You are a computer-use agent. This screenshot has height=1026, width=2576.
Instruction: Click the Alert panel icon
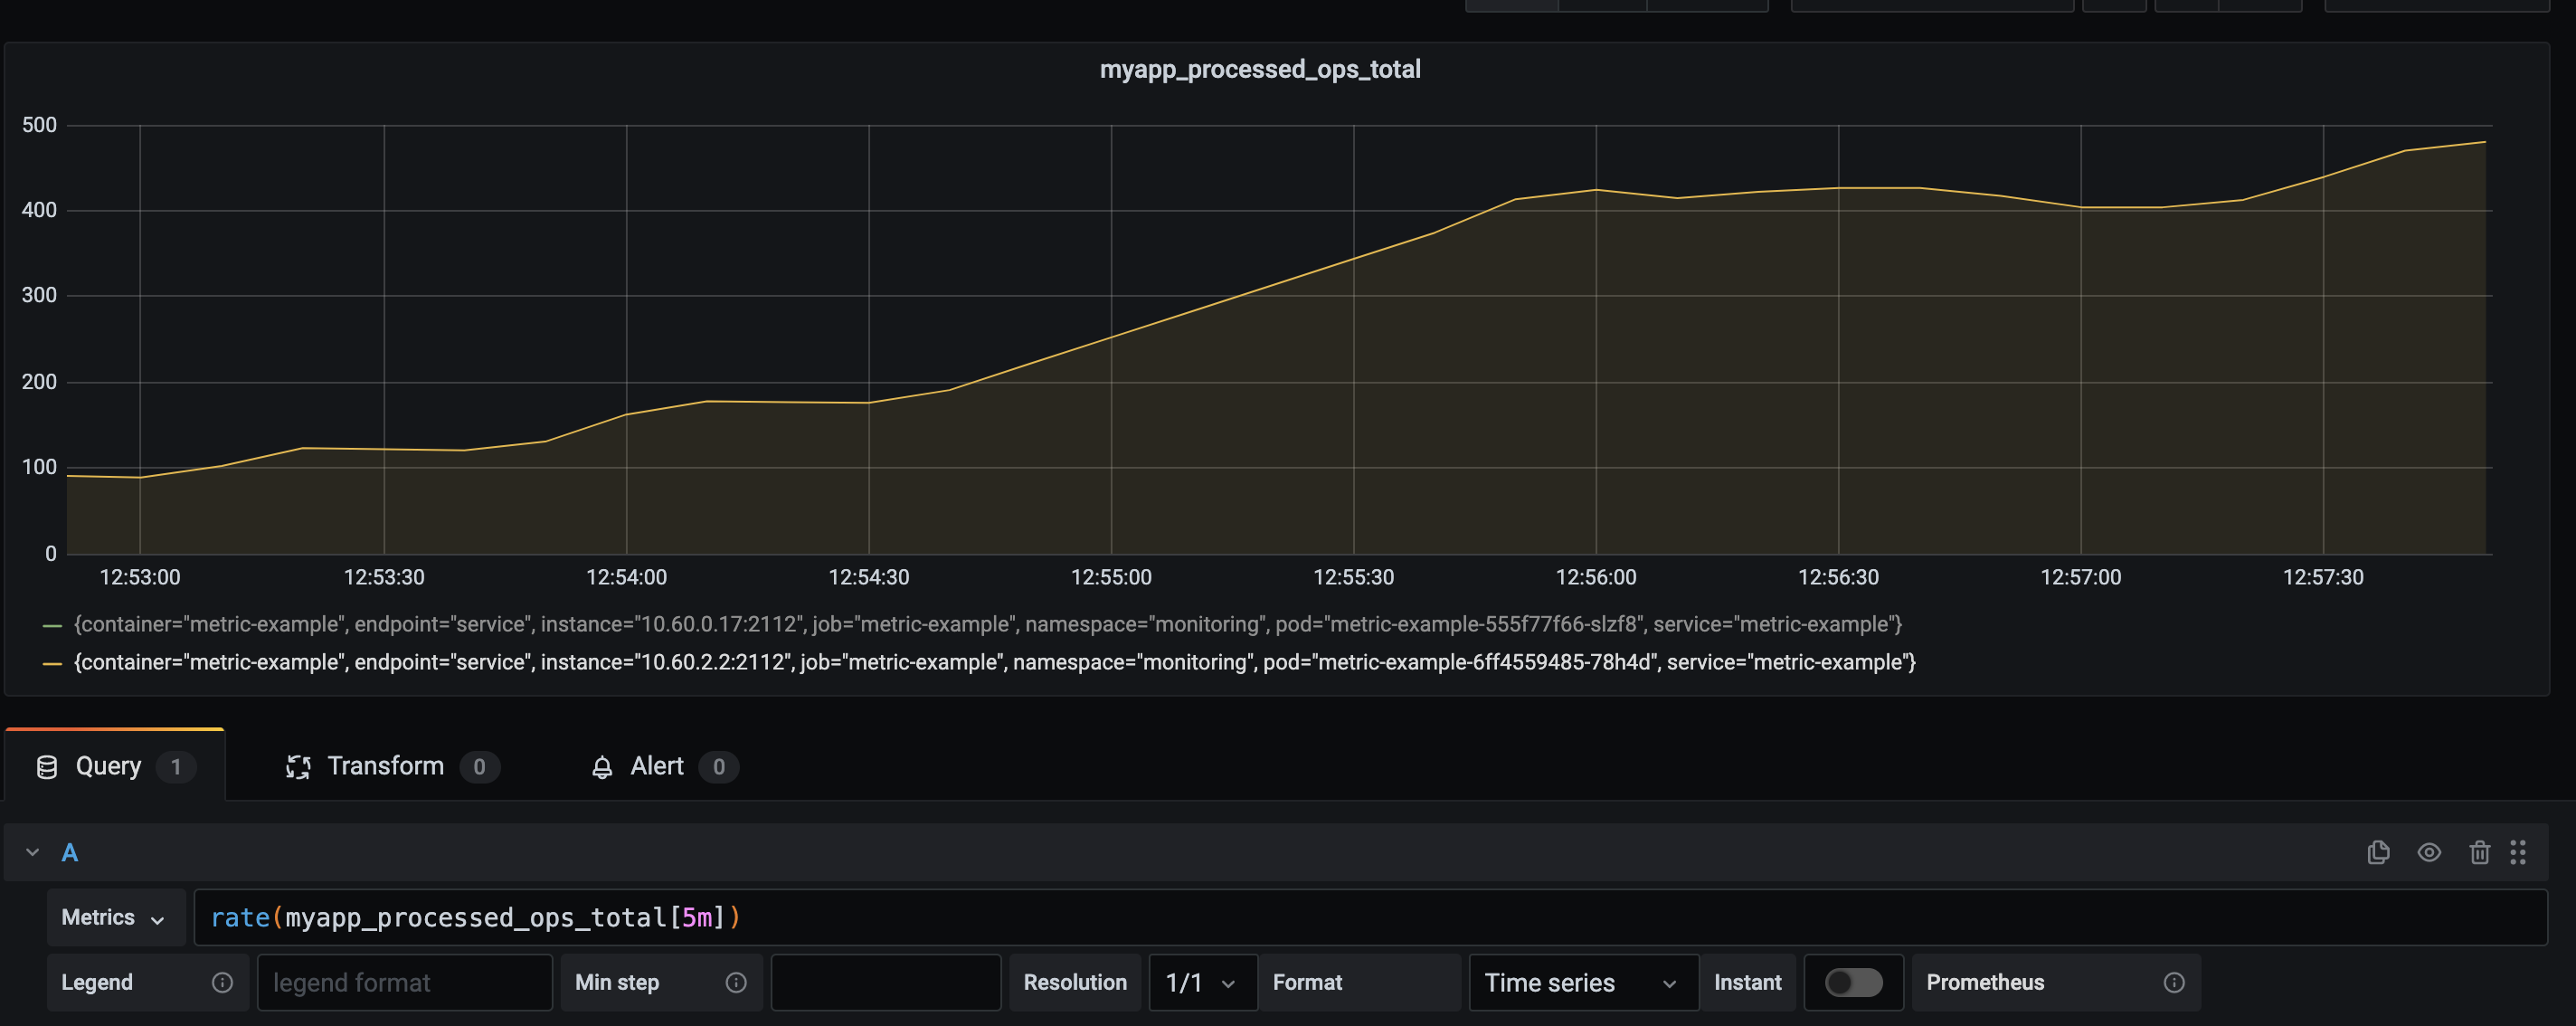click(x=603, y=765)
